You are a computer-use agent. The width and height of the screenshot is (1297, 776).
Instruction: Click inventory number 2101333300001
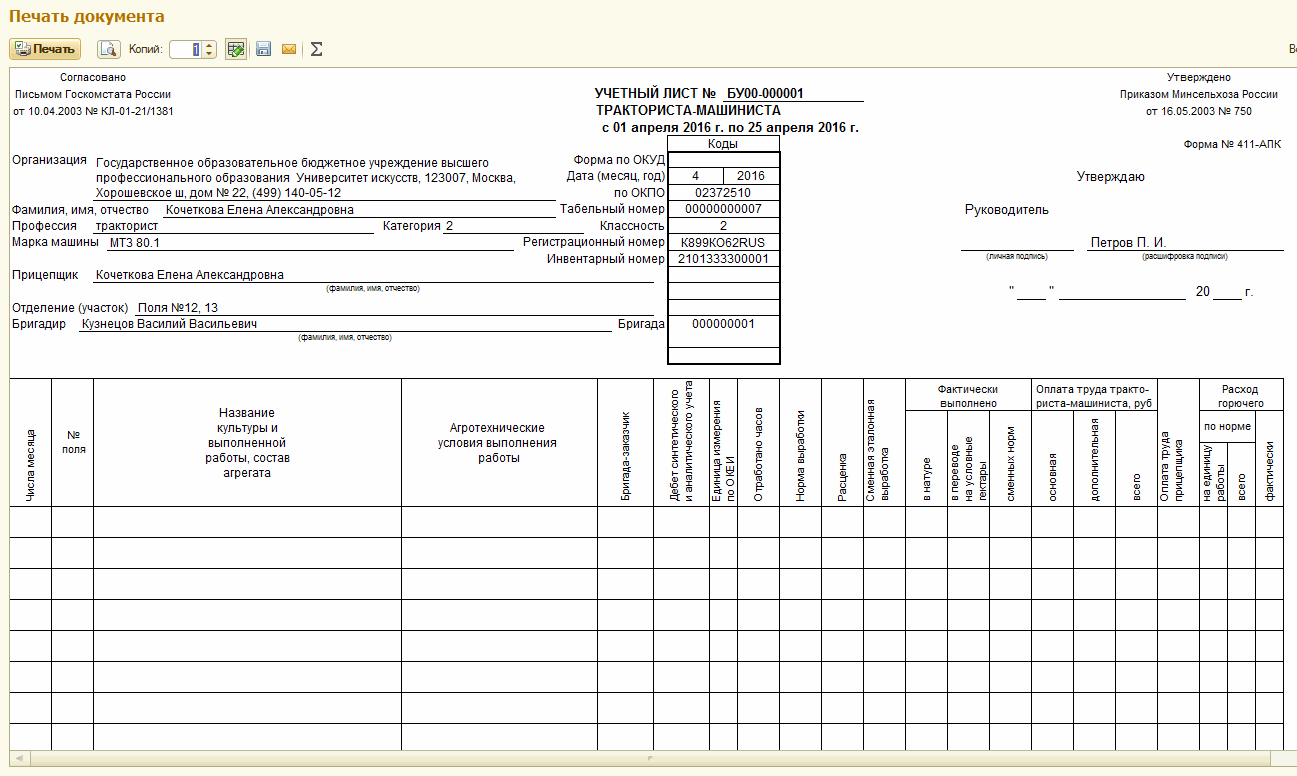[x=723, y=259]
